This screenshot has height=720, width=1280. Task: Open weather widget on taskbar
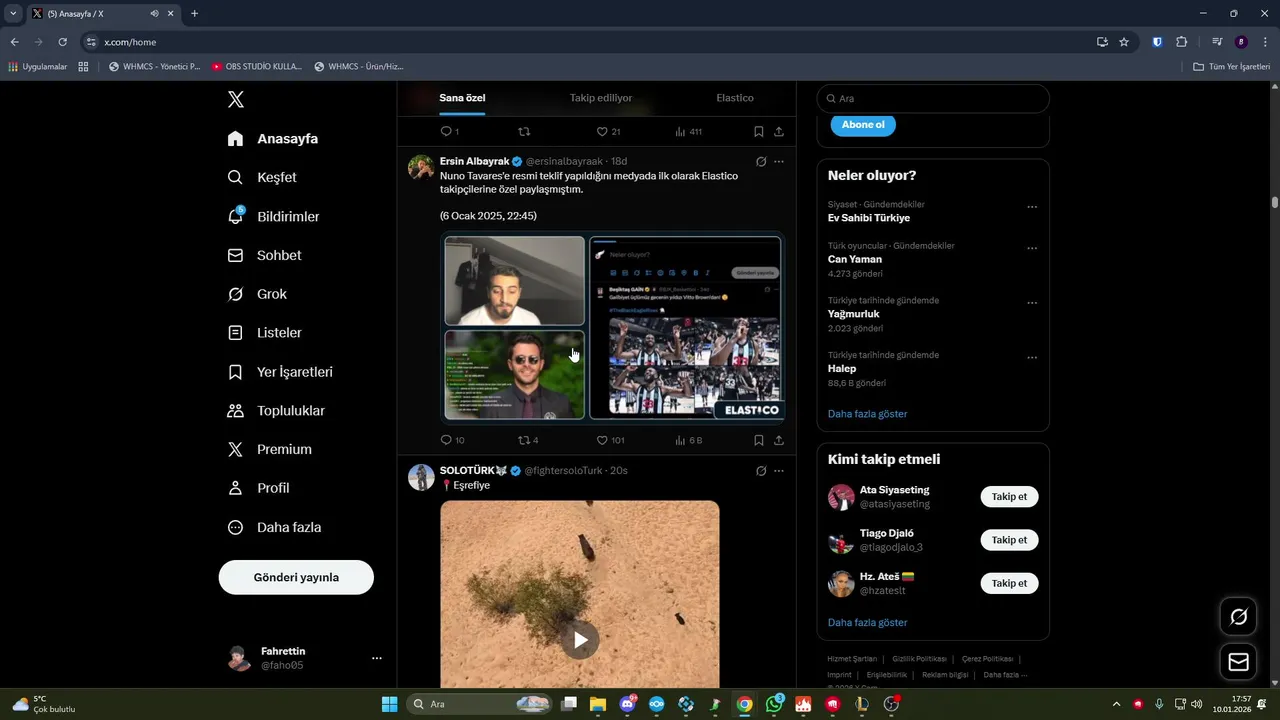(45, 704)
